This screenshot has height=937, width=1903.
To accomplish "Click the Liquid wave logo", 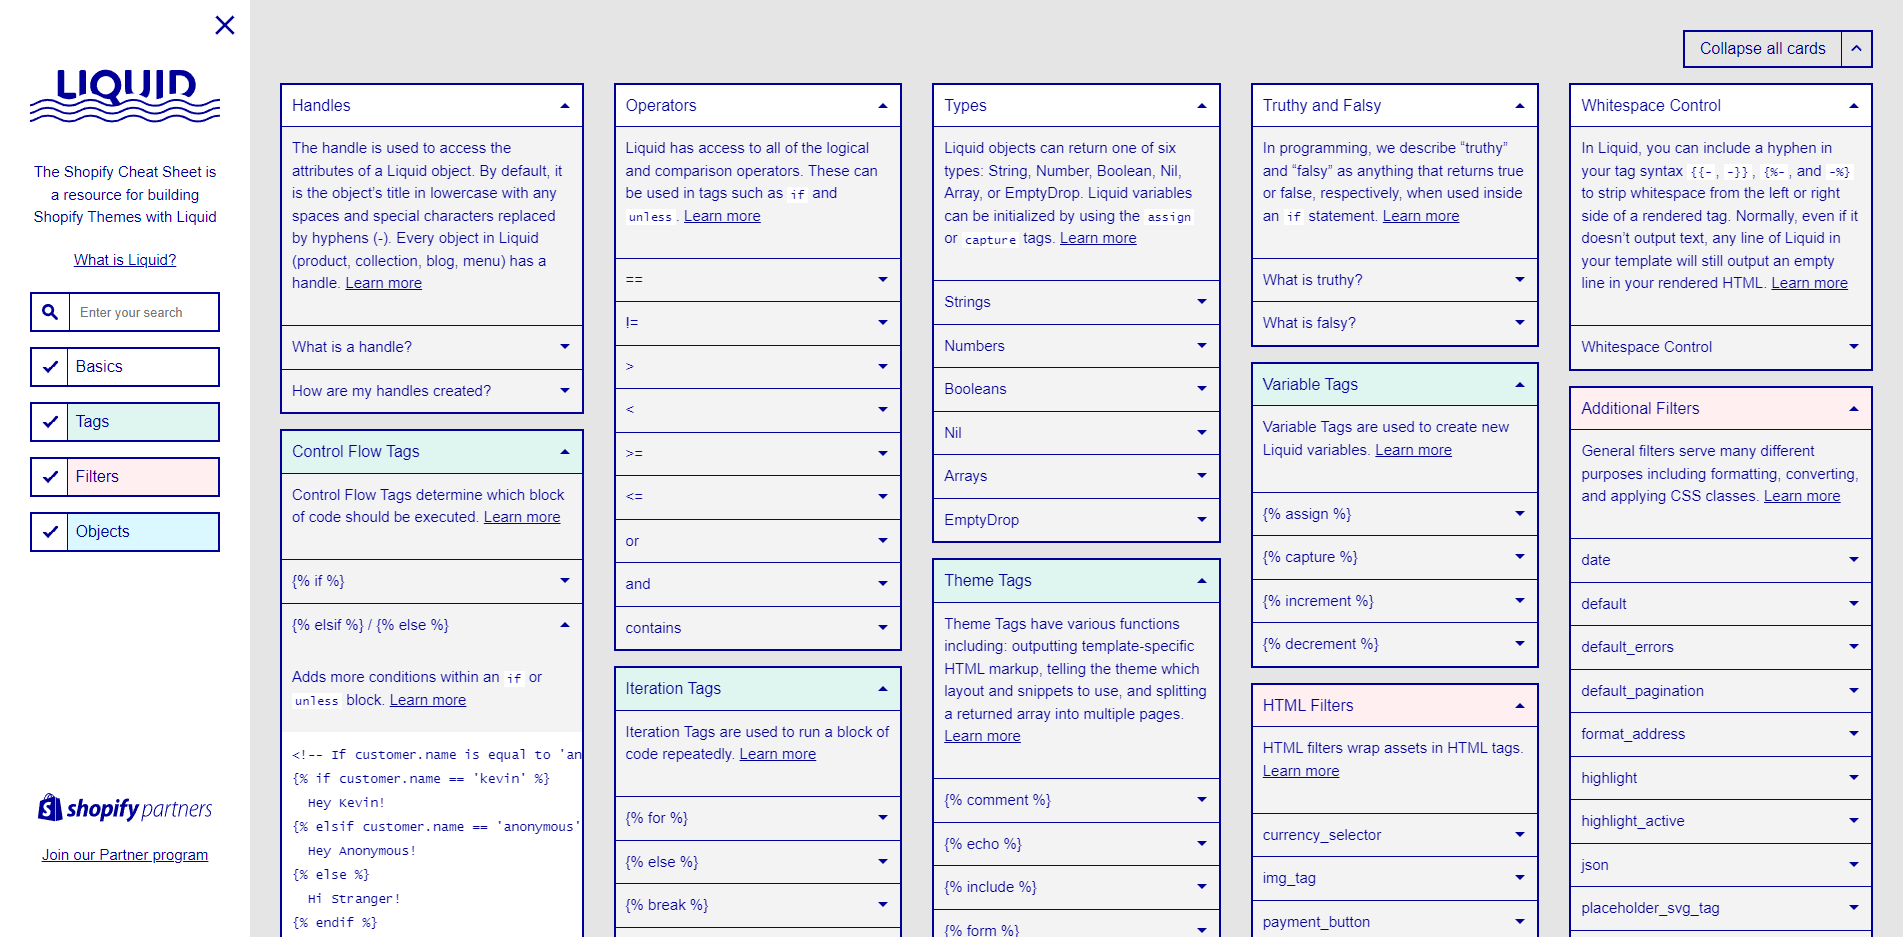I will pos(125,96).
